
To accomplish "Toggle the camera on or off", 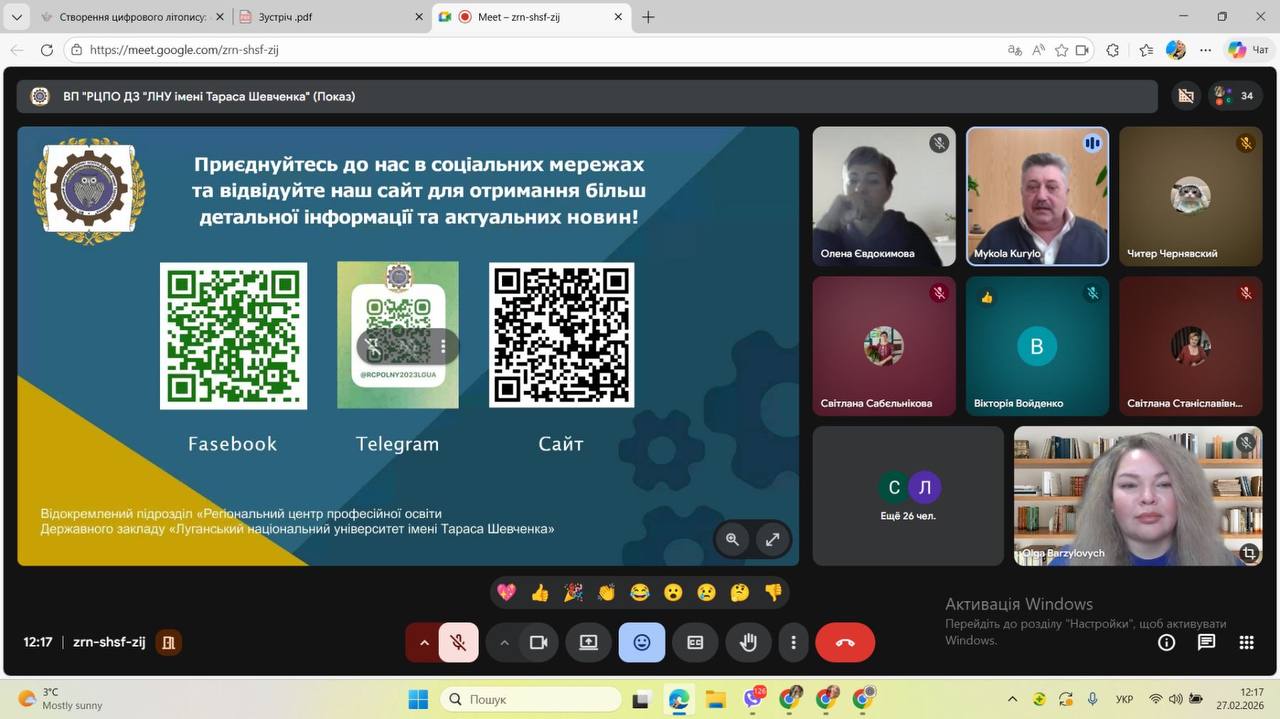I will pyautogui.click(x=538, y=643).
